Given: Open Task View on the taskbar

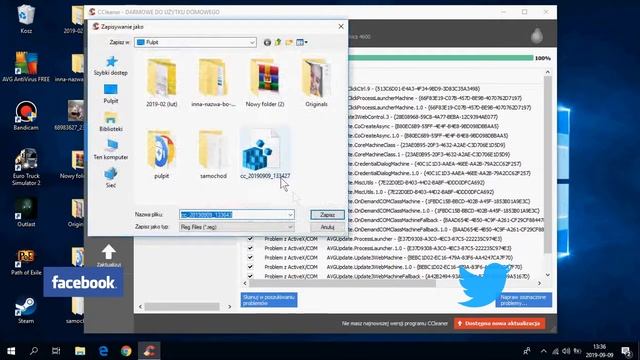Looking at the screenshot, I should point(56,351).
